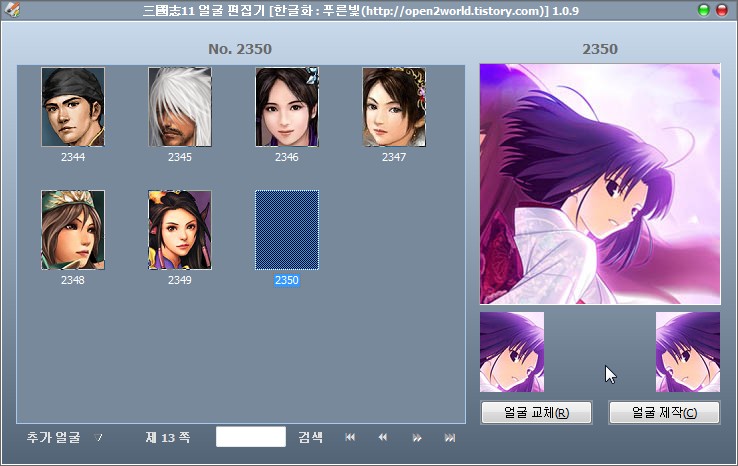
Task: Select face thumbnail 2348
Action: [x=73, y=230]
